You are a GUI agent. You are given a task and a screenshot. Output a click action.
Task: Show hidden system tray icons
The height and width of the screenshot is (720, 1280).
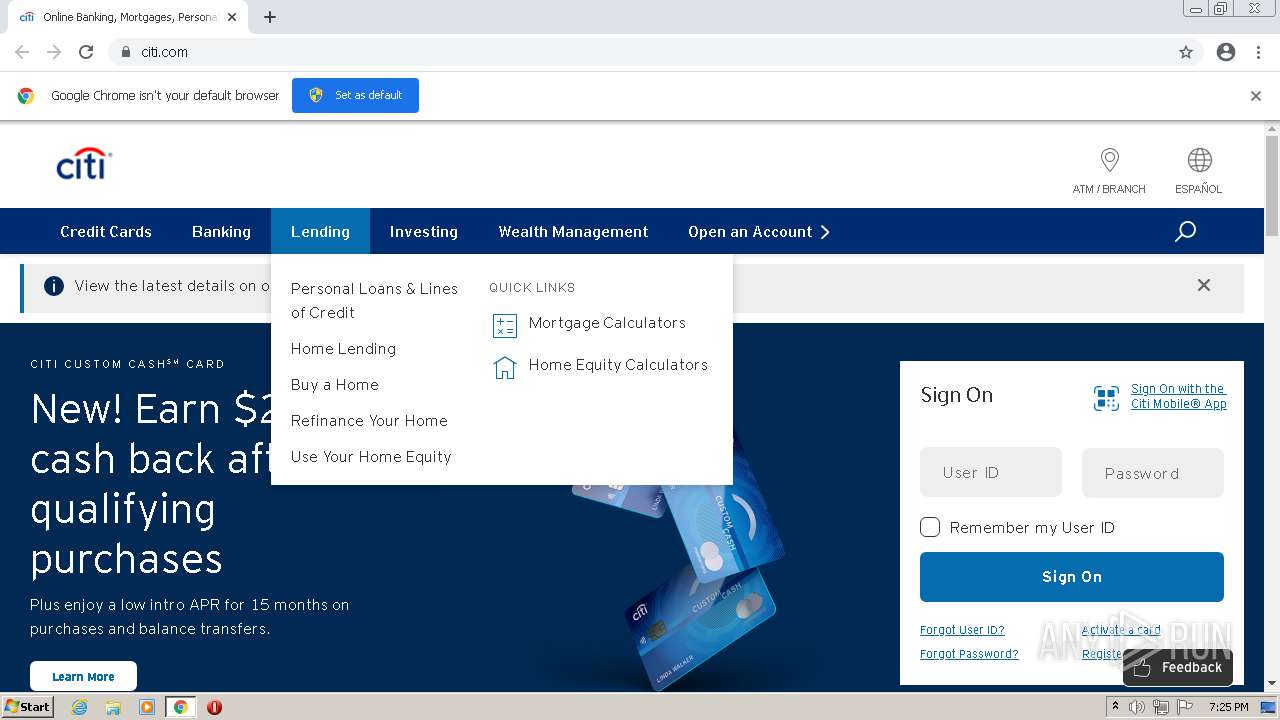pyautogui.click(x=1115, y=707)
